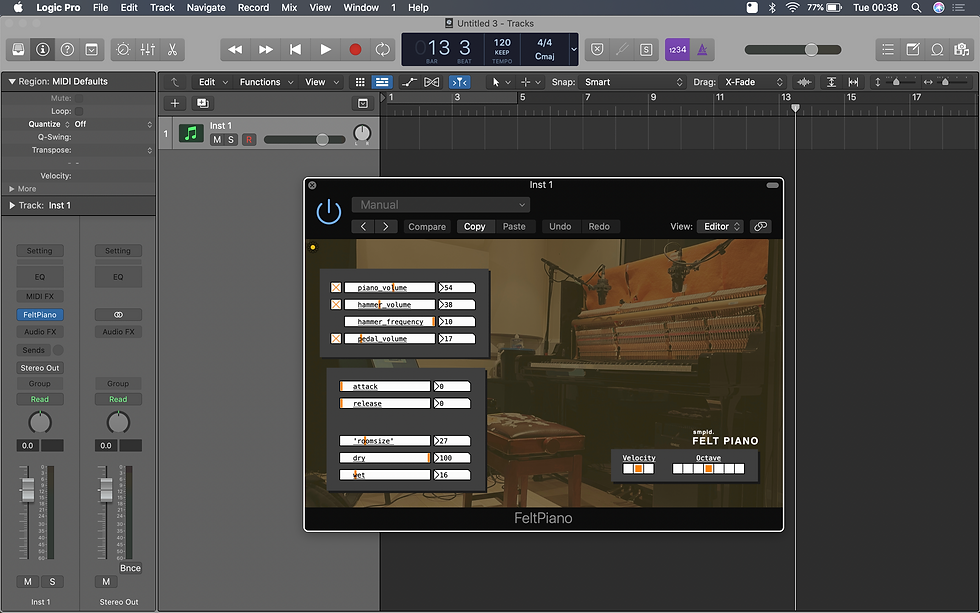Screen dimensions: 980x613
Task: Mute track Inst 1 in header
Action: pos(217,140)
